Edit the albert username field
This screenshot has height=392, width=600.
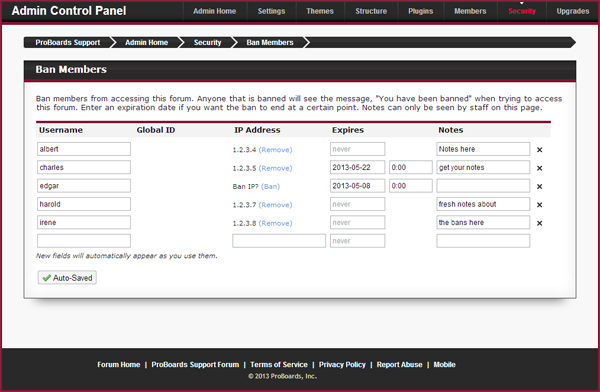point(84,149)
